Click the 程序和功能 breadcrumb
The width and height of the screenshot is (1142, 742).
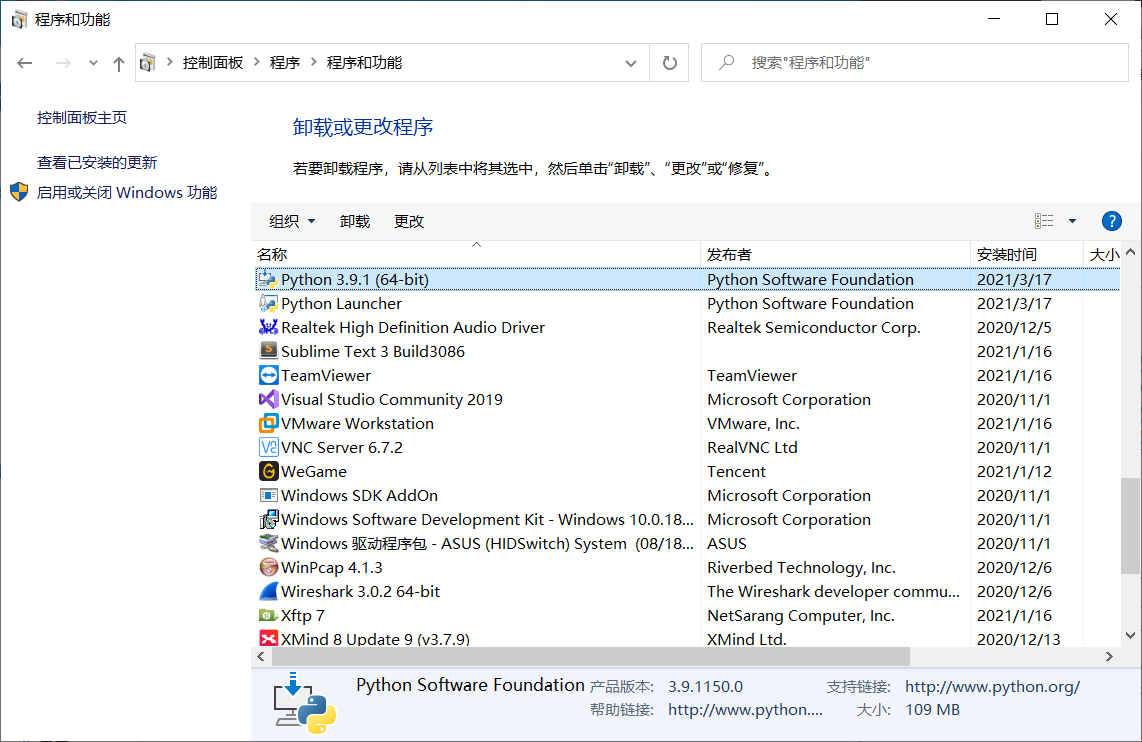pyautogui.click(x=364, y=63)
